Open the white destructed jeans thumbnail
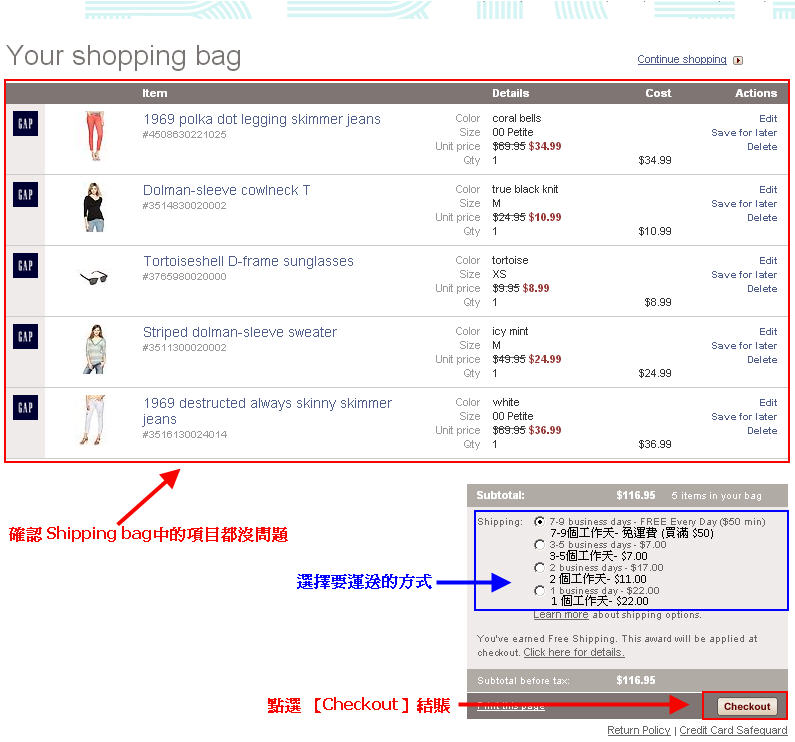This screenshot has width=795, height=742. click(x=93, y=420)
